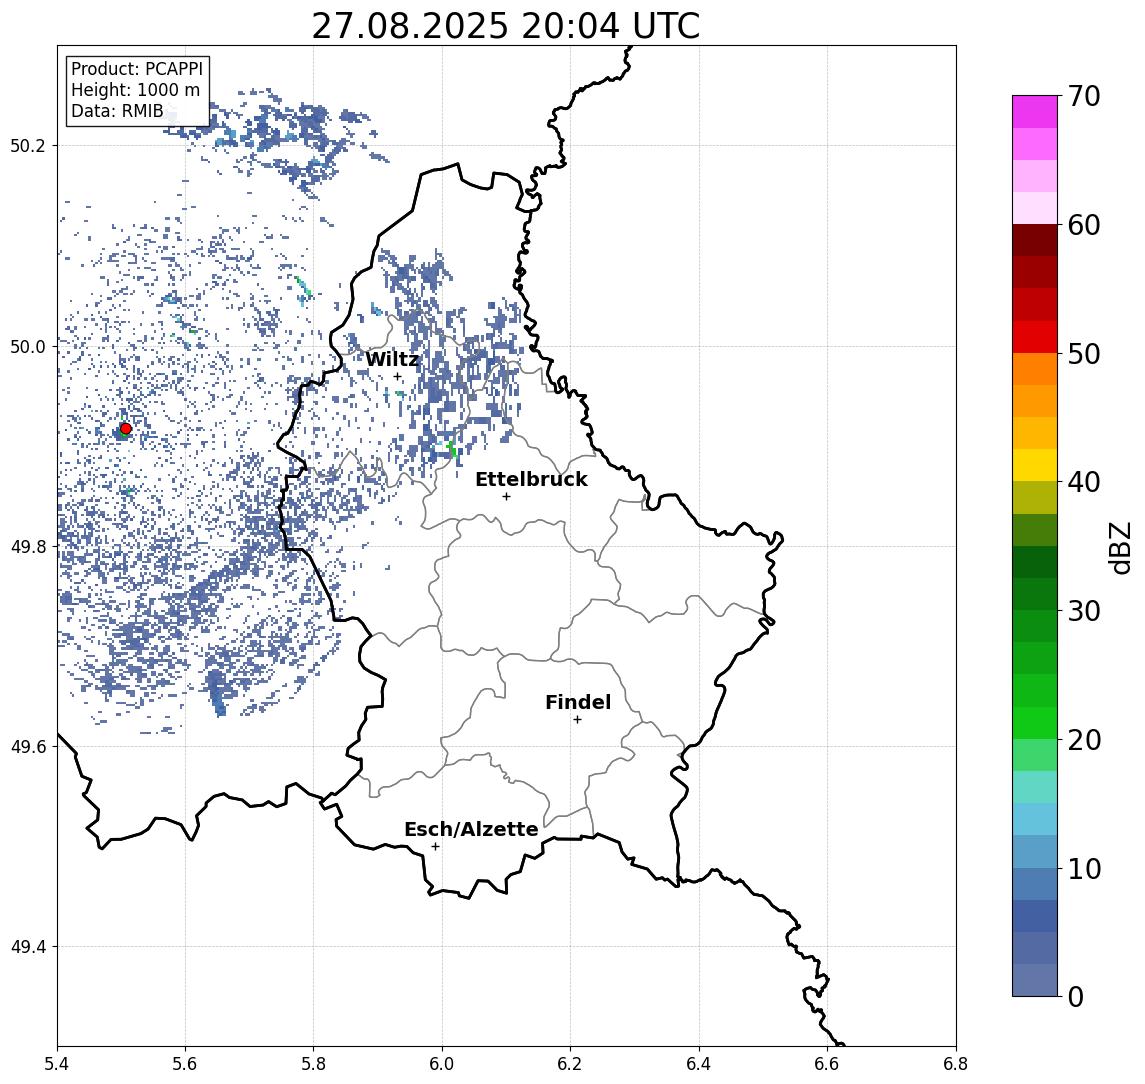Click the latitude 50.0 axis label
The width and height of the screenshot is (1145, 1084).
[28, 346]
